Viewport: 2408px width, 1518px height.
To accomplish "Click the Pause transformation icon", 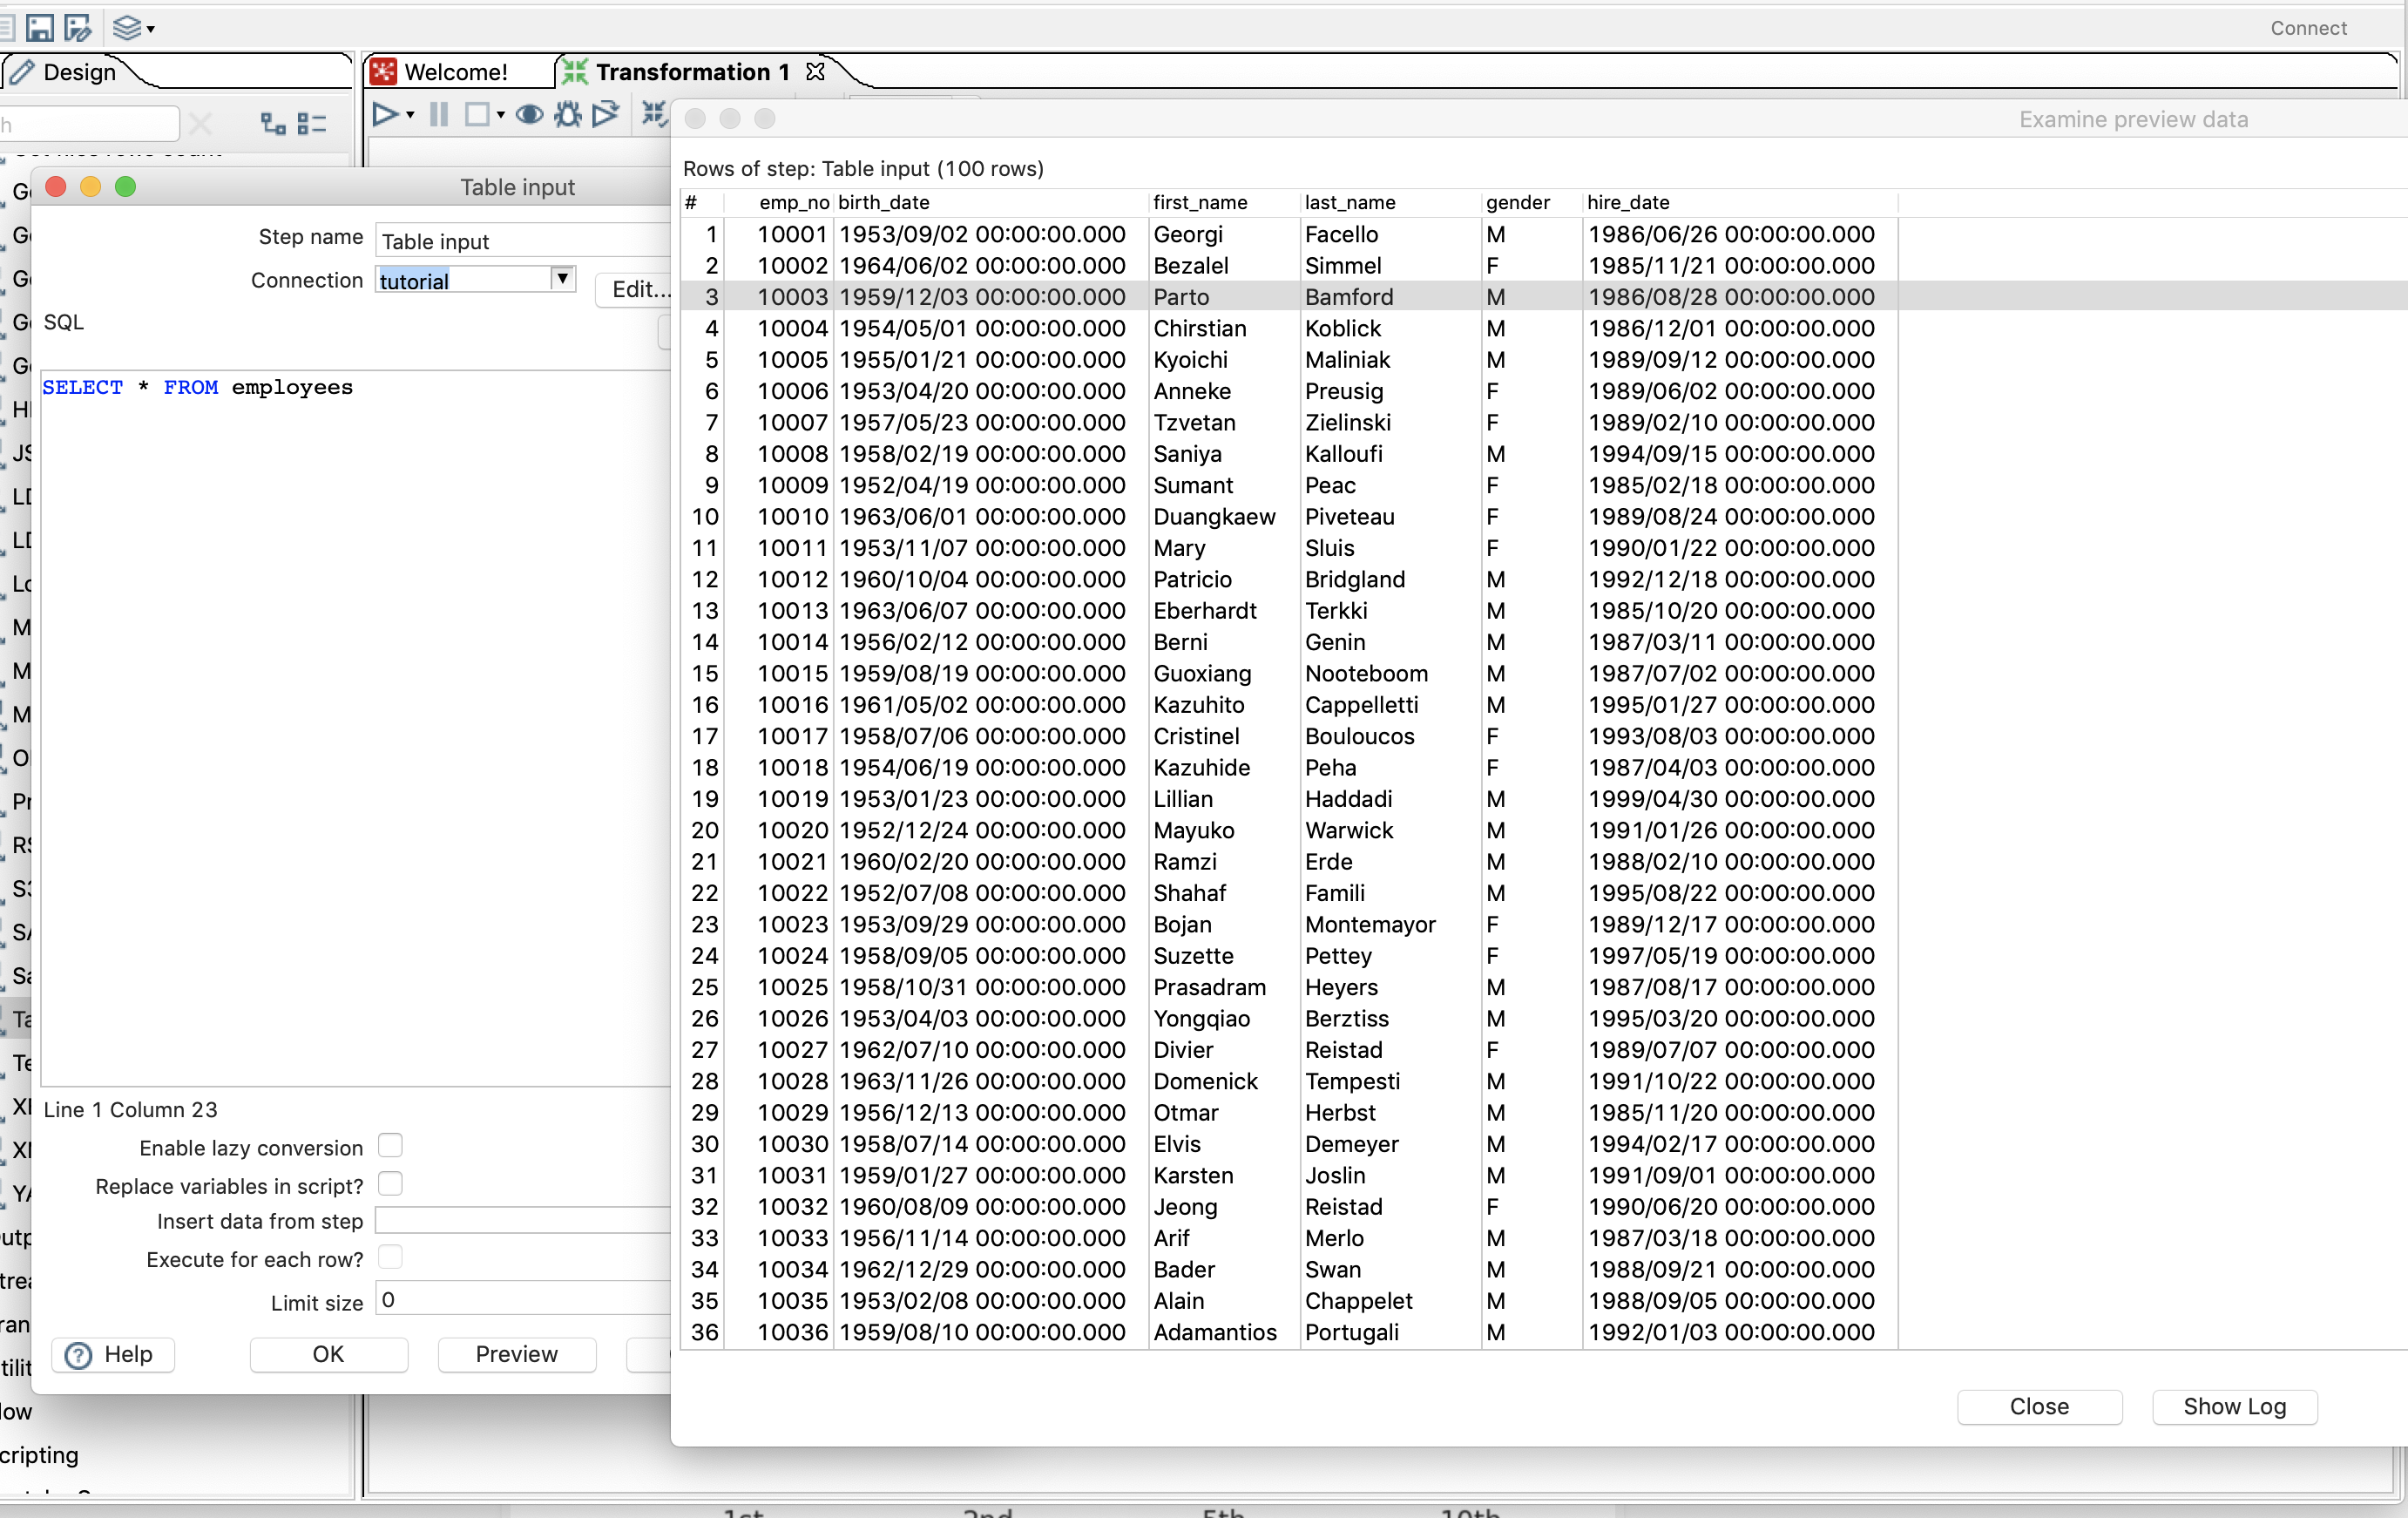I will click(438, 115).
